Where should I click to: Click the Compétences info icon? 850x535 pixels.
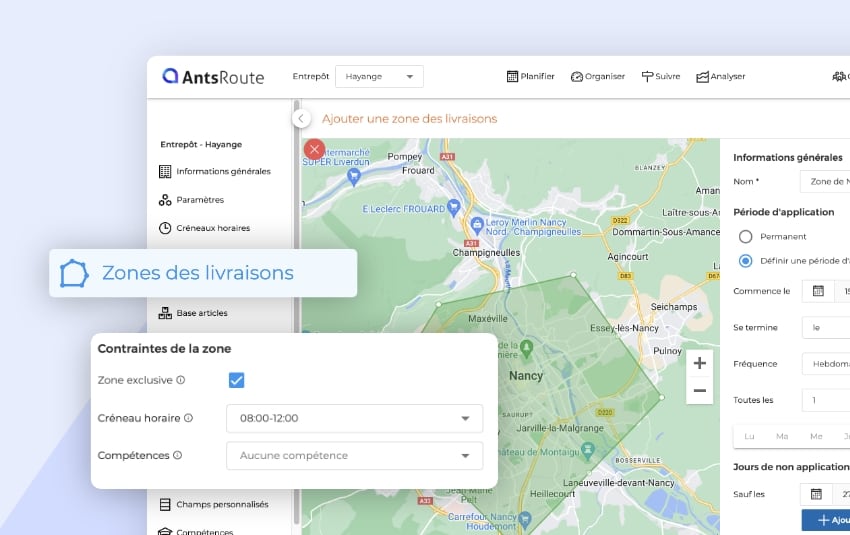[177, 455]
